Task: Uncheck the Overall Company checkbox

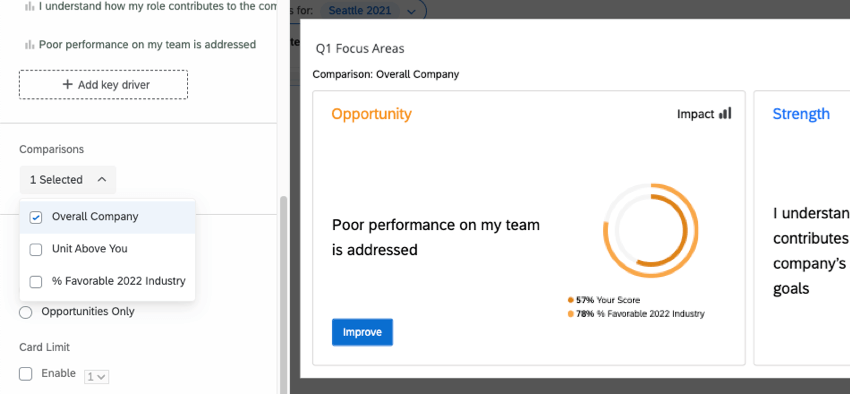Action: coord(36,217)
